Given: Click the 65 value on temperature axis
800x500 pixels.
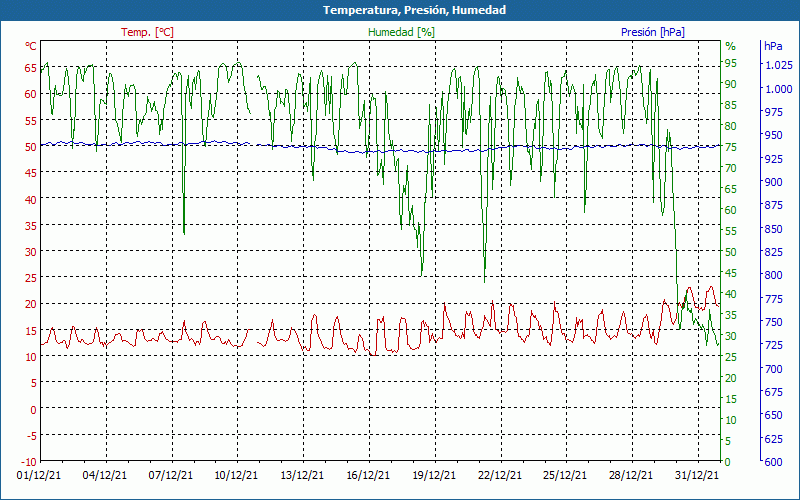Looking at the screenshot, I should click(31, 68).
